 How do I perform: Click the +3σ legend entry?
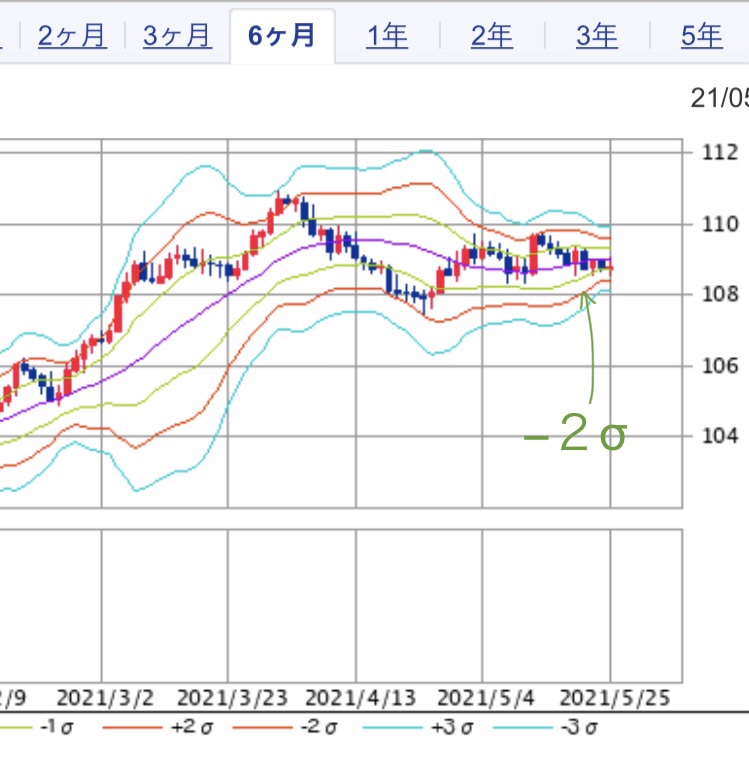pos(418,727)
